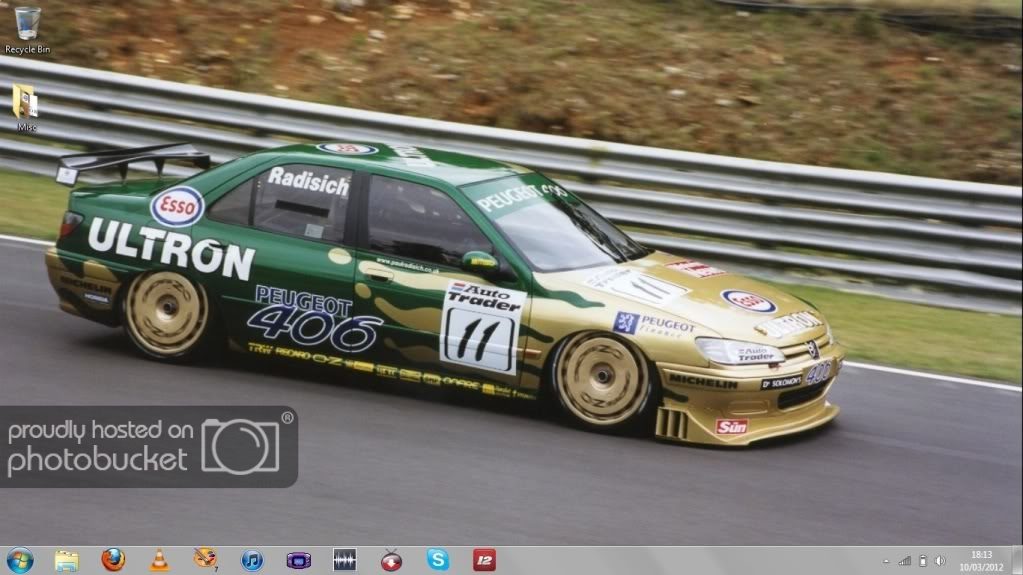
Task: Check the battery power tray icon
Action: pos(923,561)
